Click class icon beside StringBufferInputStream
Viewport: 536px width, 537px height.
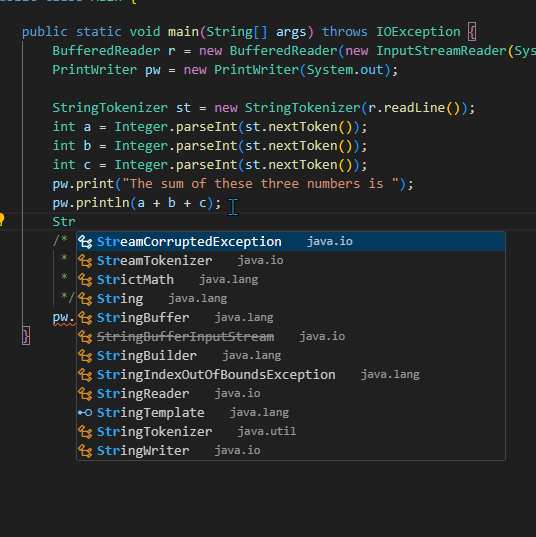(x=85, y=337)
